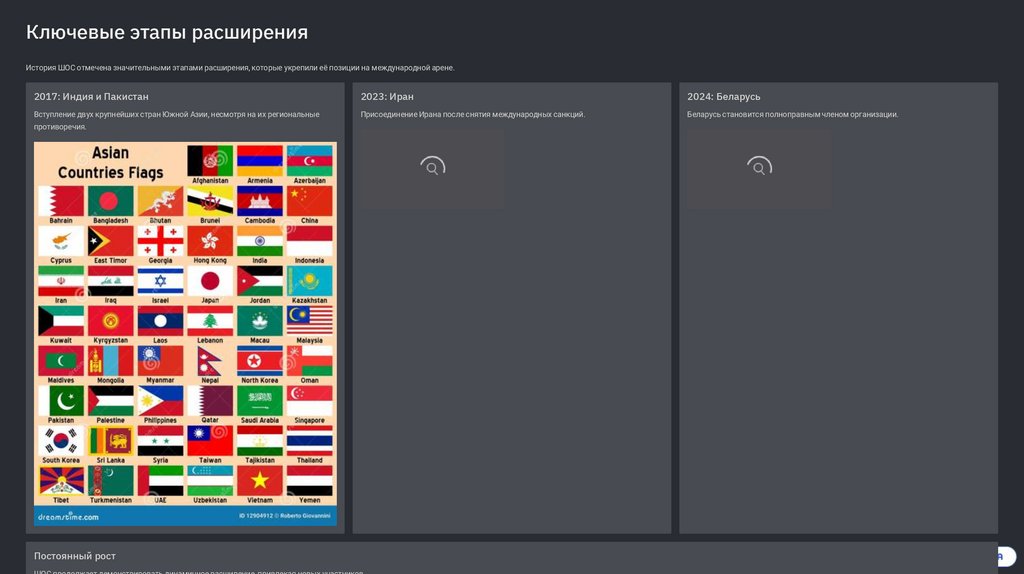
Task: Click the description Вступление двух крупнейших стран
Action: pyautogui.click(x=177, y=121)
